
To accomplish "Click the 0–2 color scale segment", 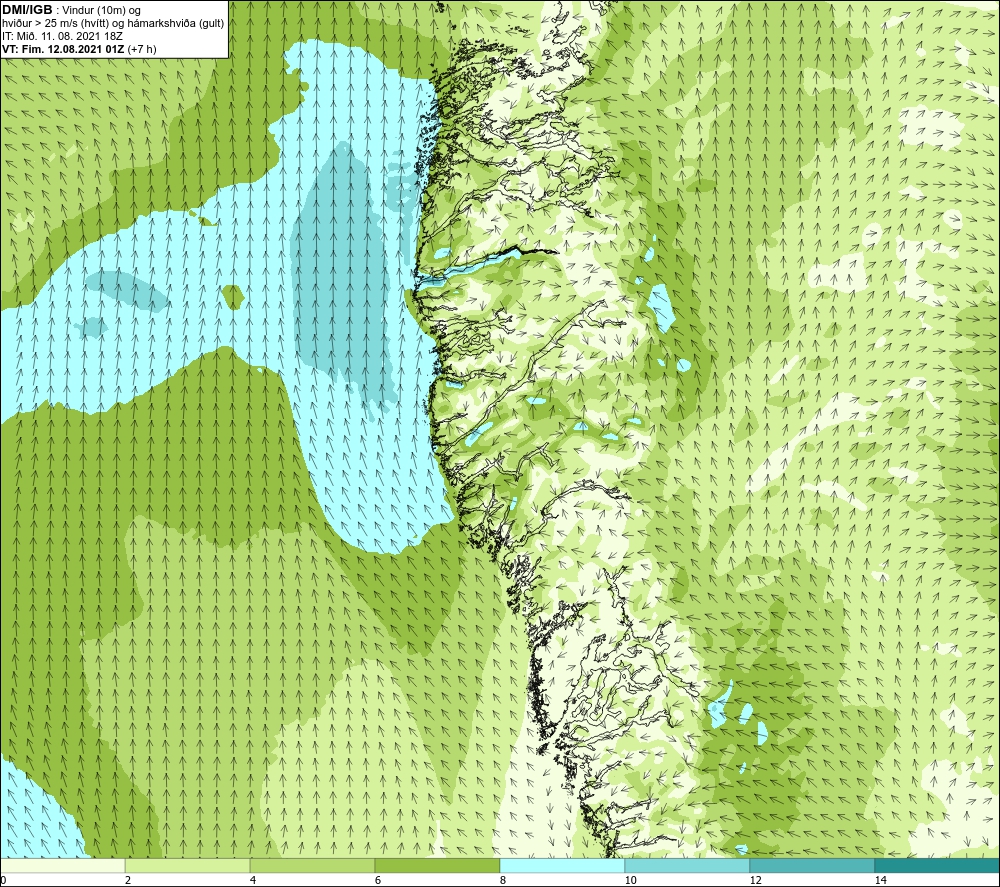I will 62,866.
